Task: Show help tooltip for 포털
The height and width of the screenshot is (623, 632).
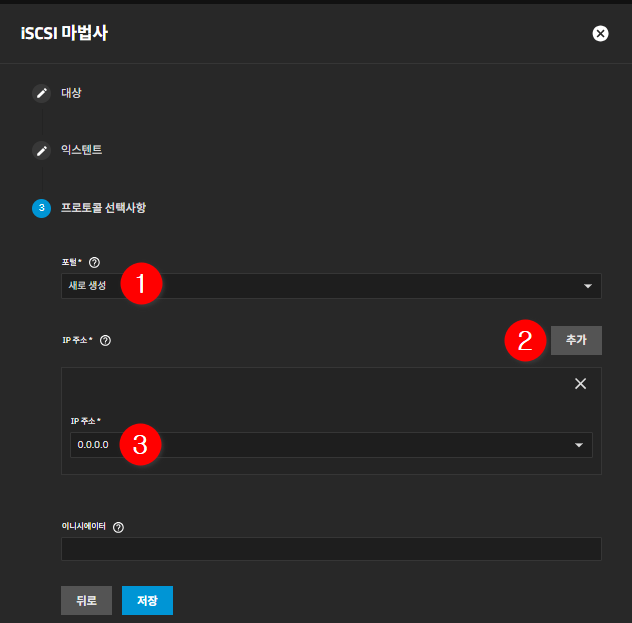Action: pos(94,263)
